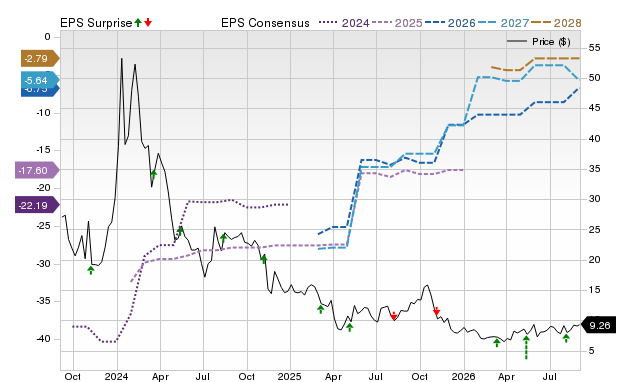Screen dimensions: 640x382
Task: Click the black 9.26 current price tag
Action: (x=598, y=325)
